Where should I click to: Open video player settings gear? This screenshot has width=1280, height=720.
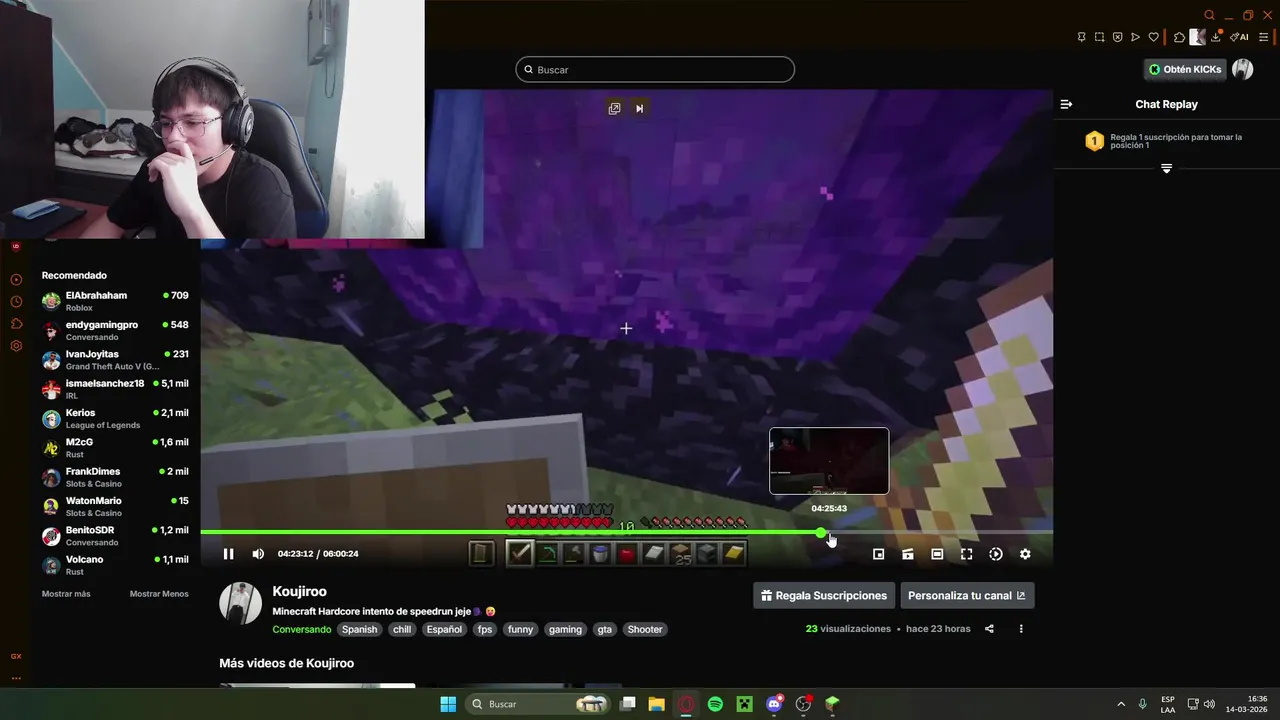pos(1025,554)
